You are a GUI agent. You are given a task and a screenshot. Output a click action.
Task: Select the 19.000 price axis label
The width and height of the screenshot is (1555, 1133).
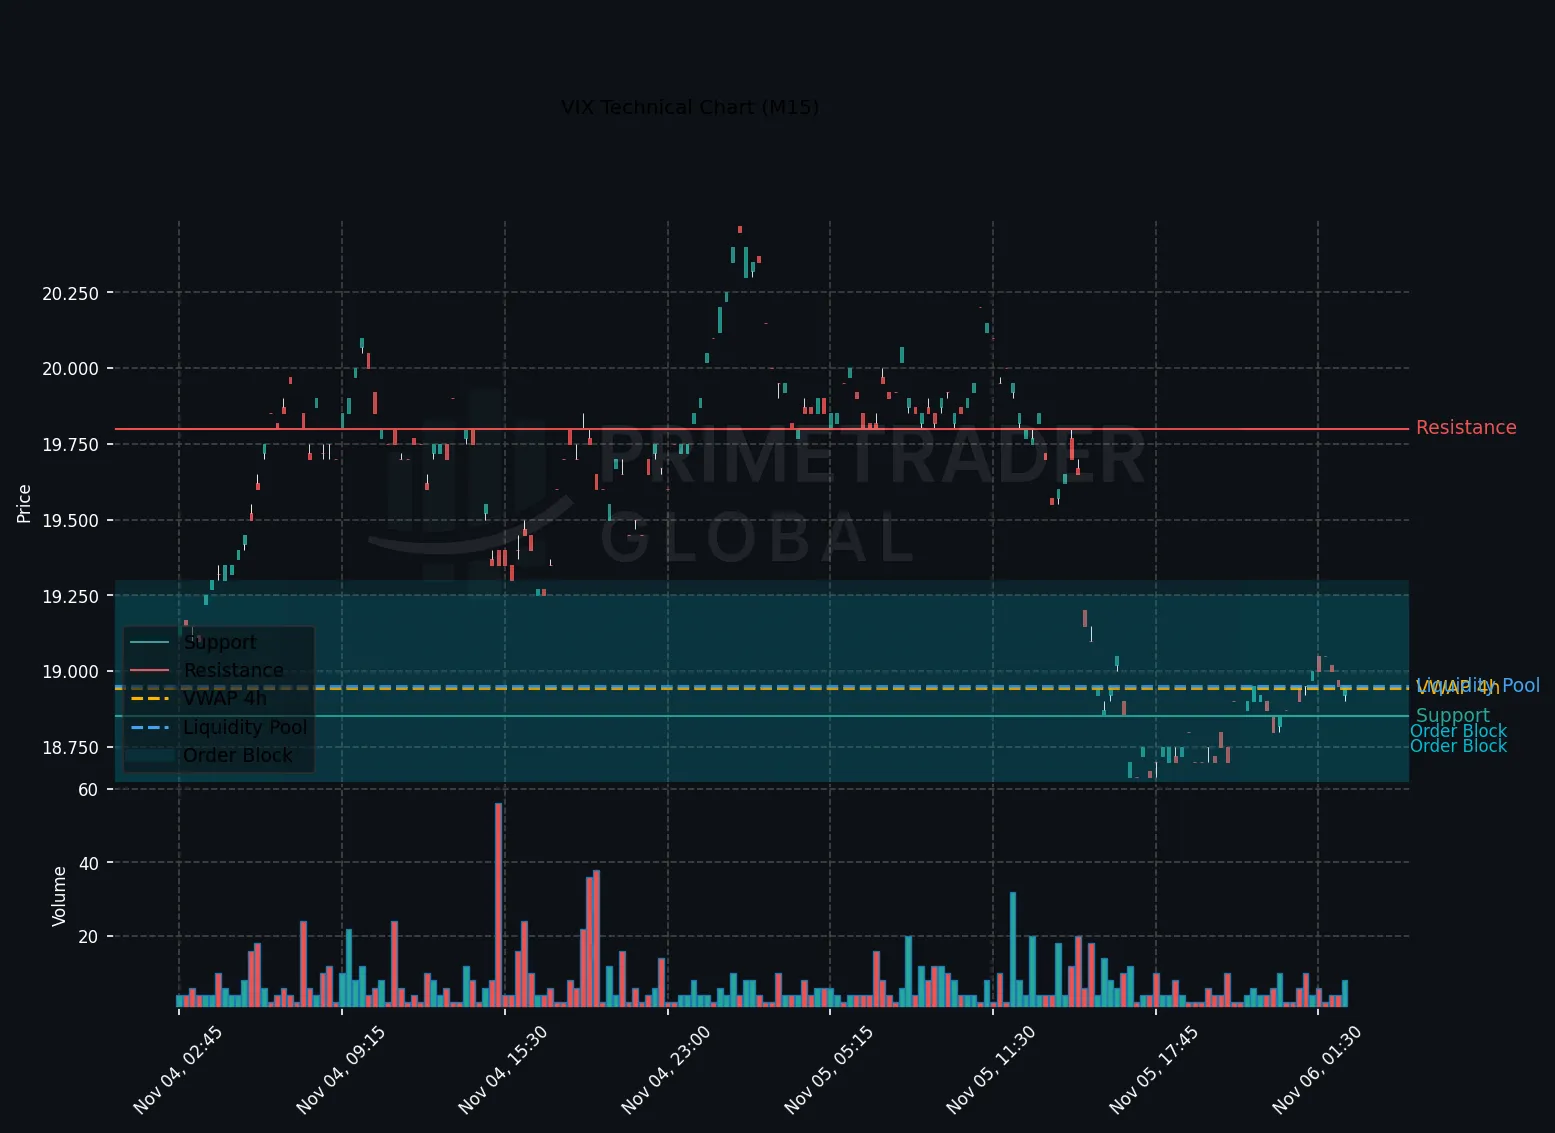coord(70,672)
